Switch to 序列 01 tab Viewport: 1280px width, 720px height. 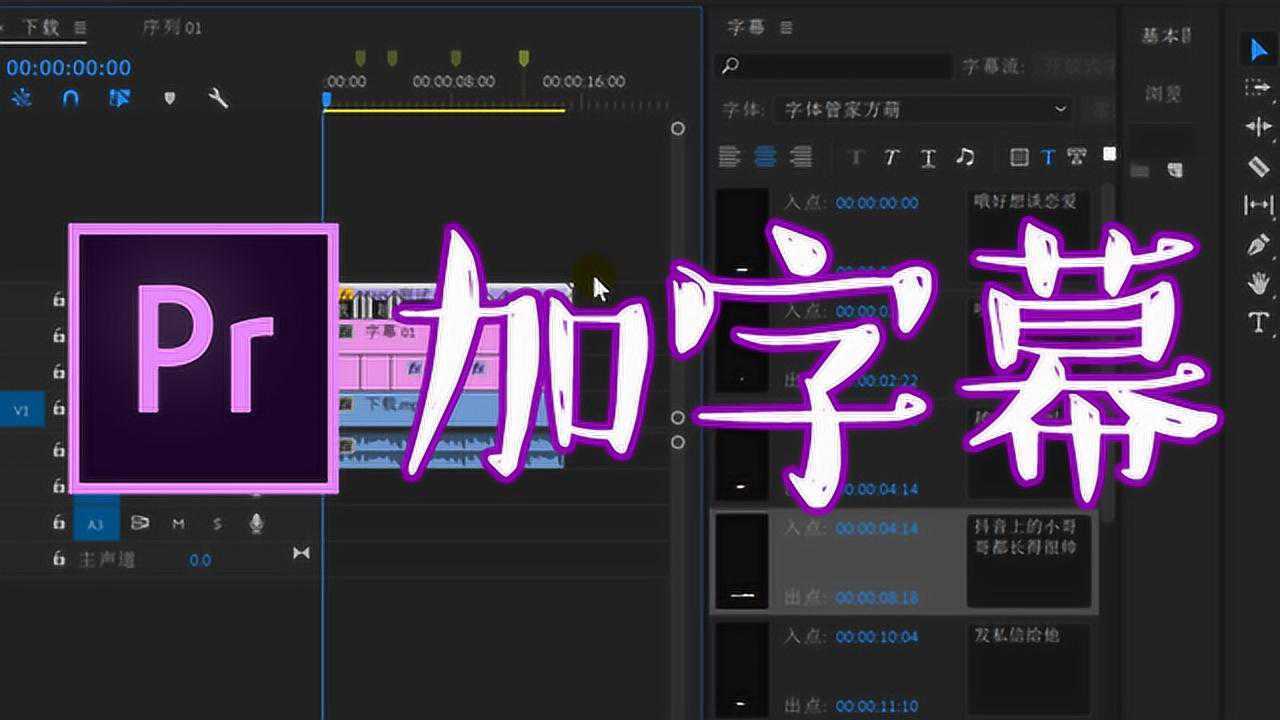[172, 27]
